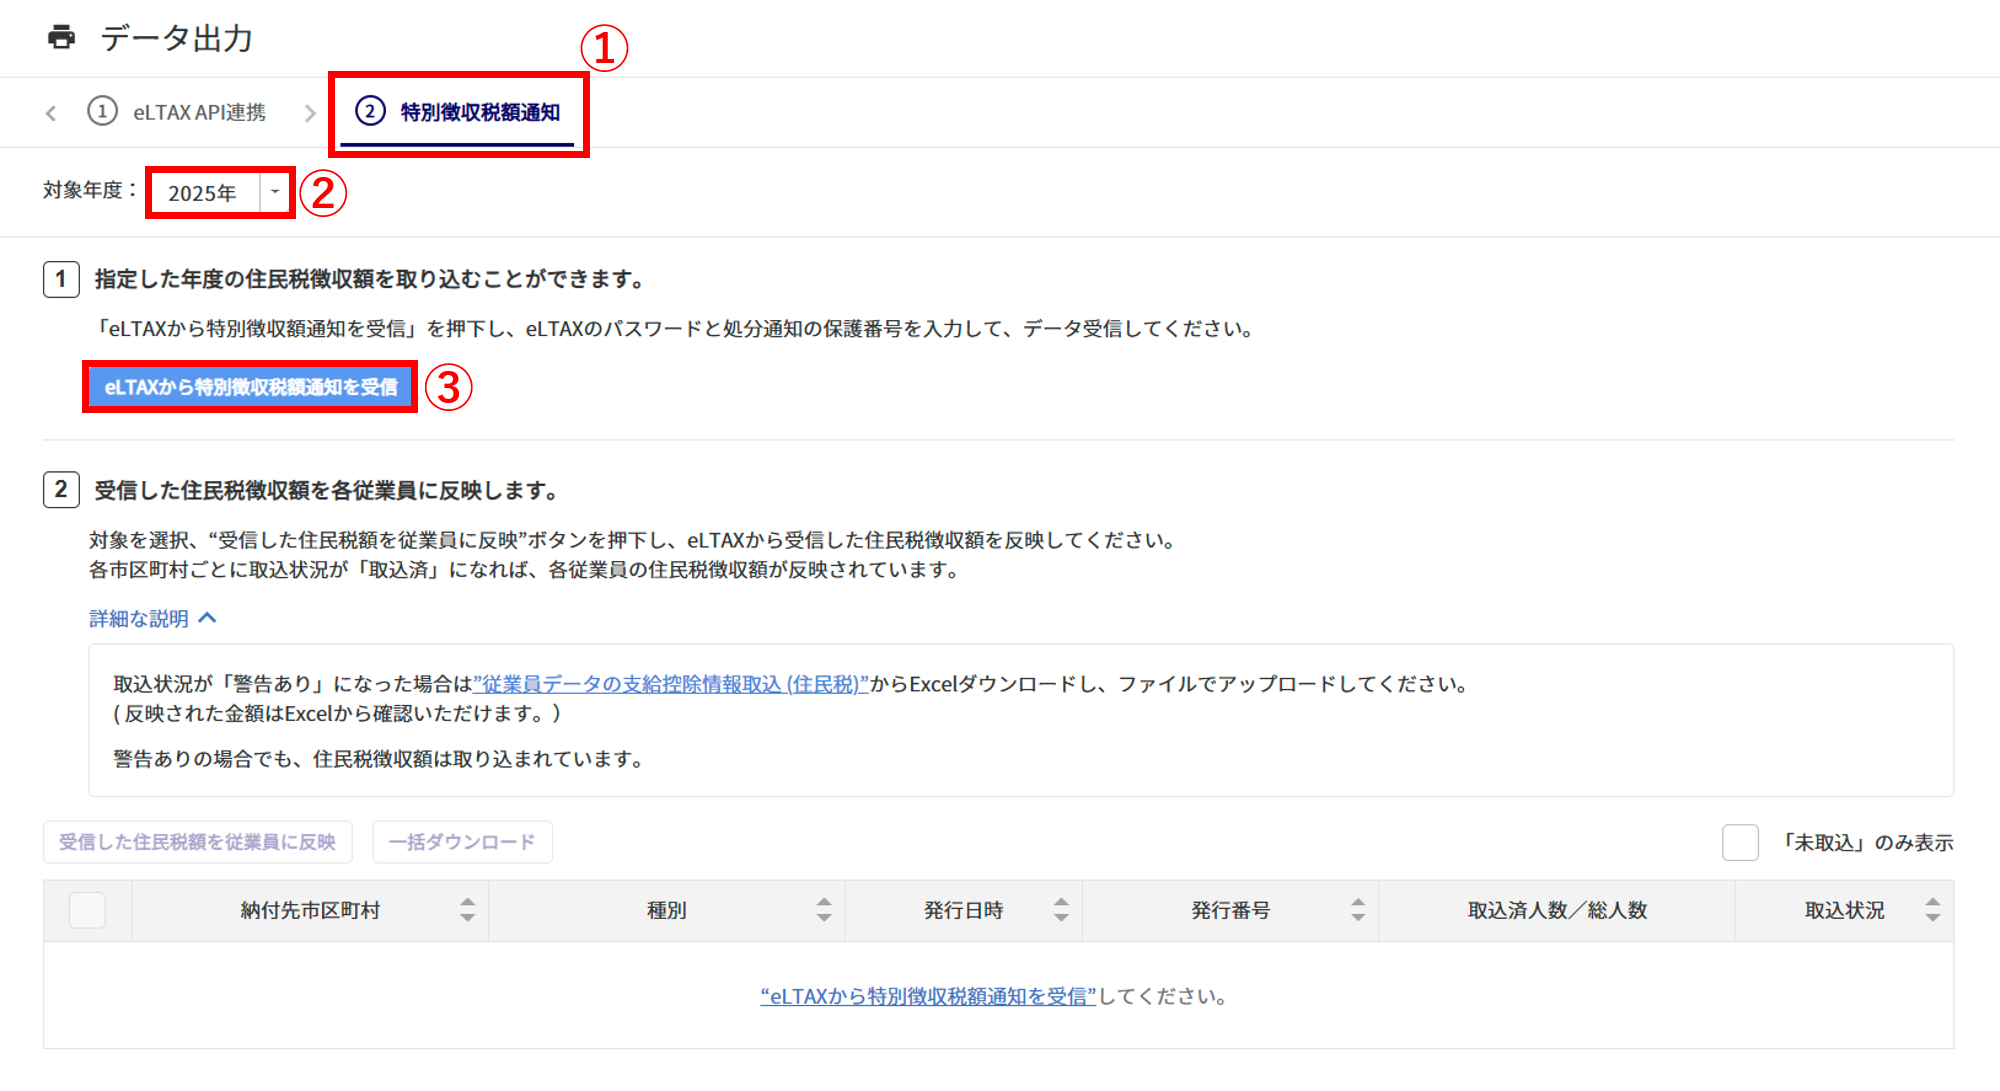Screen dimensions: 2000x1091
Task: Enable the 「未取込」のみ表示 checkbox
Action: 1740,842
